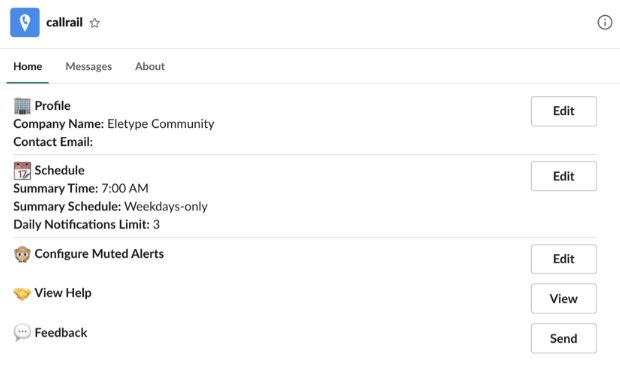Screen dimensions: 620x375
Task: Click the View button for help
Action: [x=563, y=299]
